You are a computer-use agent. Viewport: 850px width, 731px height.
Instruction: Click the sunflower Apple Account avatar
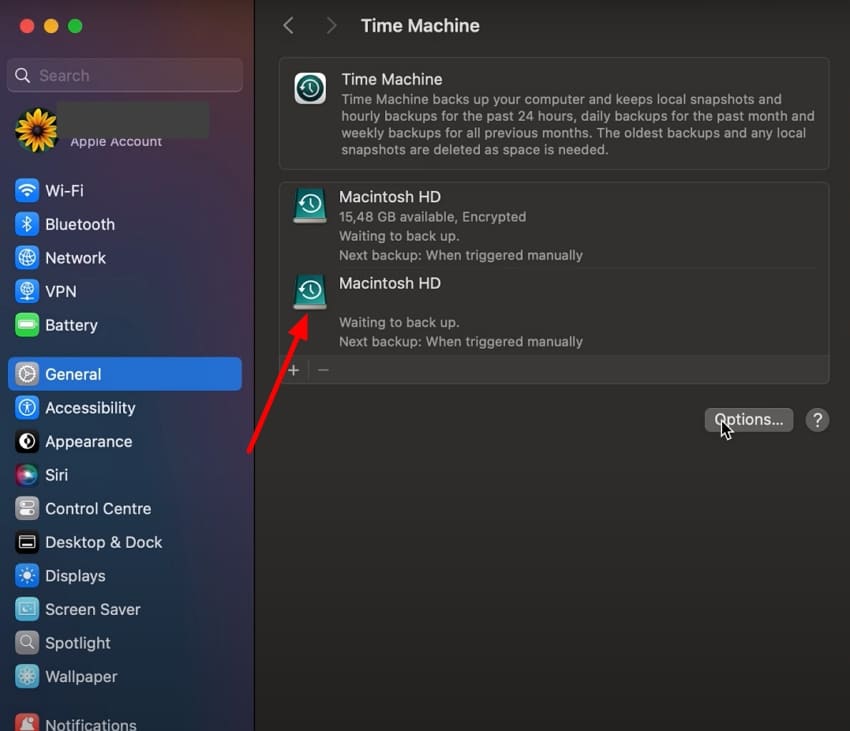tap(36, 130)
